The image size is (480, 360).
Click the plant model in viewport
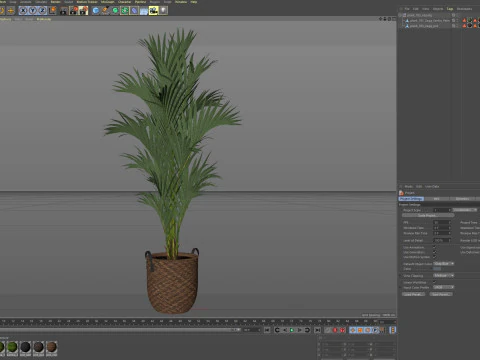[172, 170]
